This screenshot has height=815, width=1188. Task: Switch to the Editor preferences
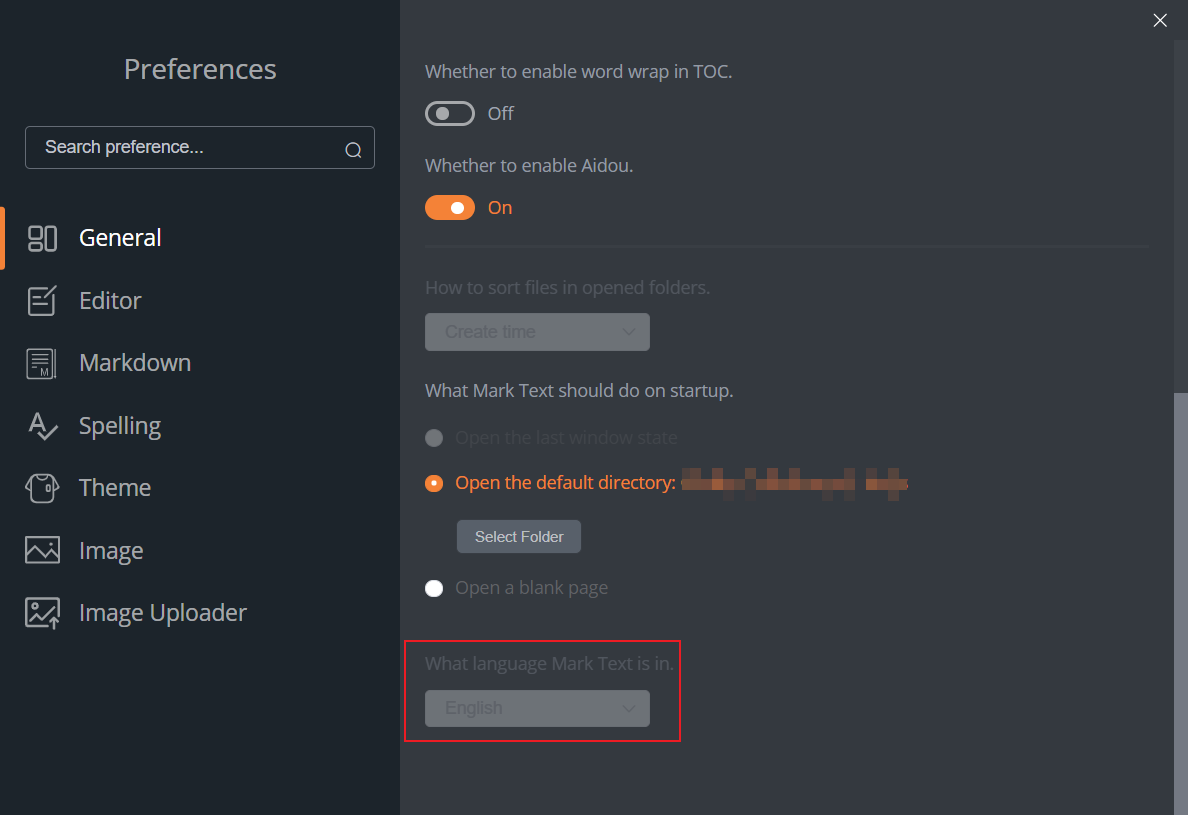200,301
